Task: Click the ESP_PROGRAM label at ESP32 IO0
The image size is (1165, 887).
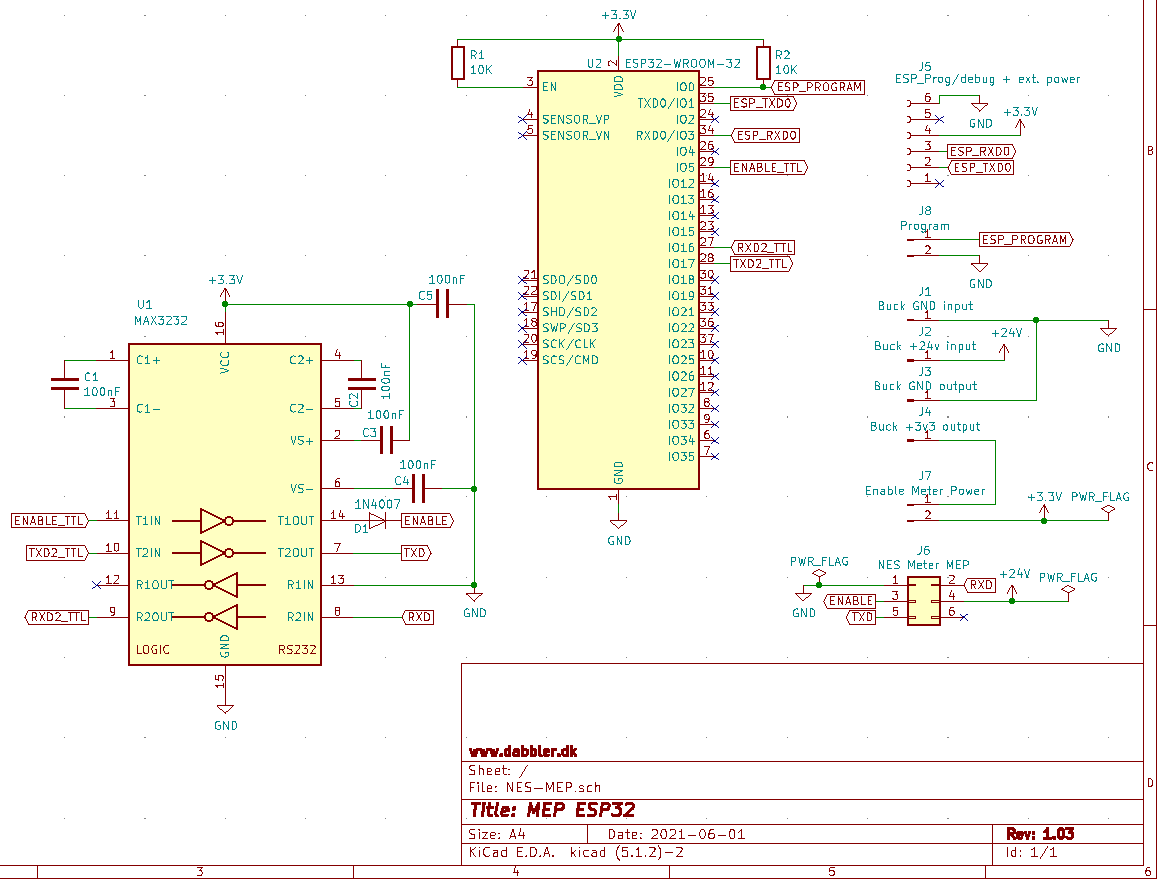Action: click(819, 87)
